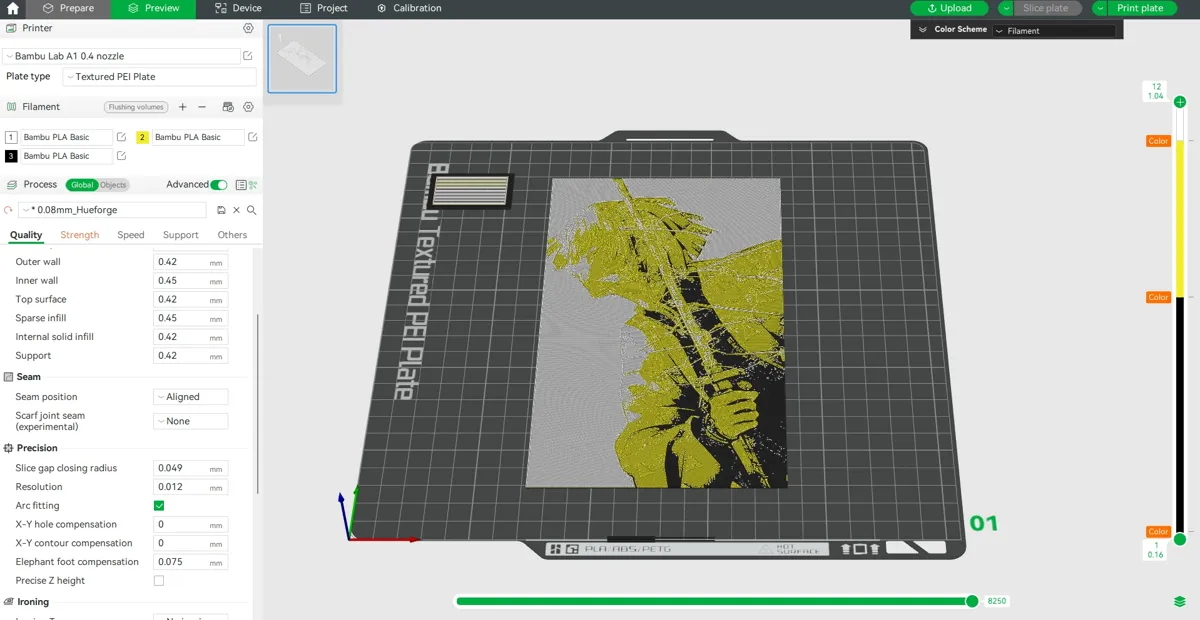The height and width of the screenshot is (620, 1200).
Task: Click filament 2 yellow color swatch
Action: pyautogui.click(x=142, y=137)
